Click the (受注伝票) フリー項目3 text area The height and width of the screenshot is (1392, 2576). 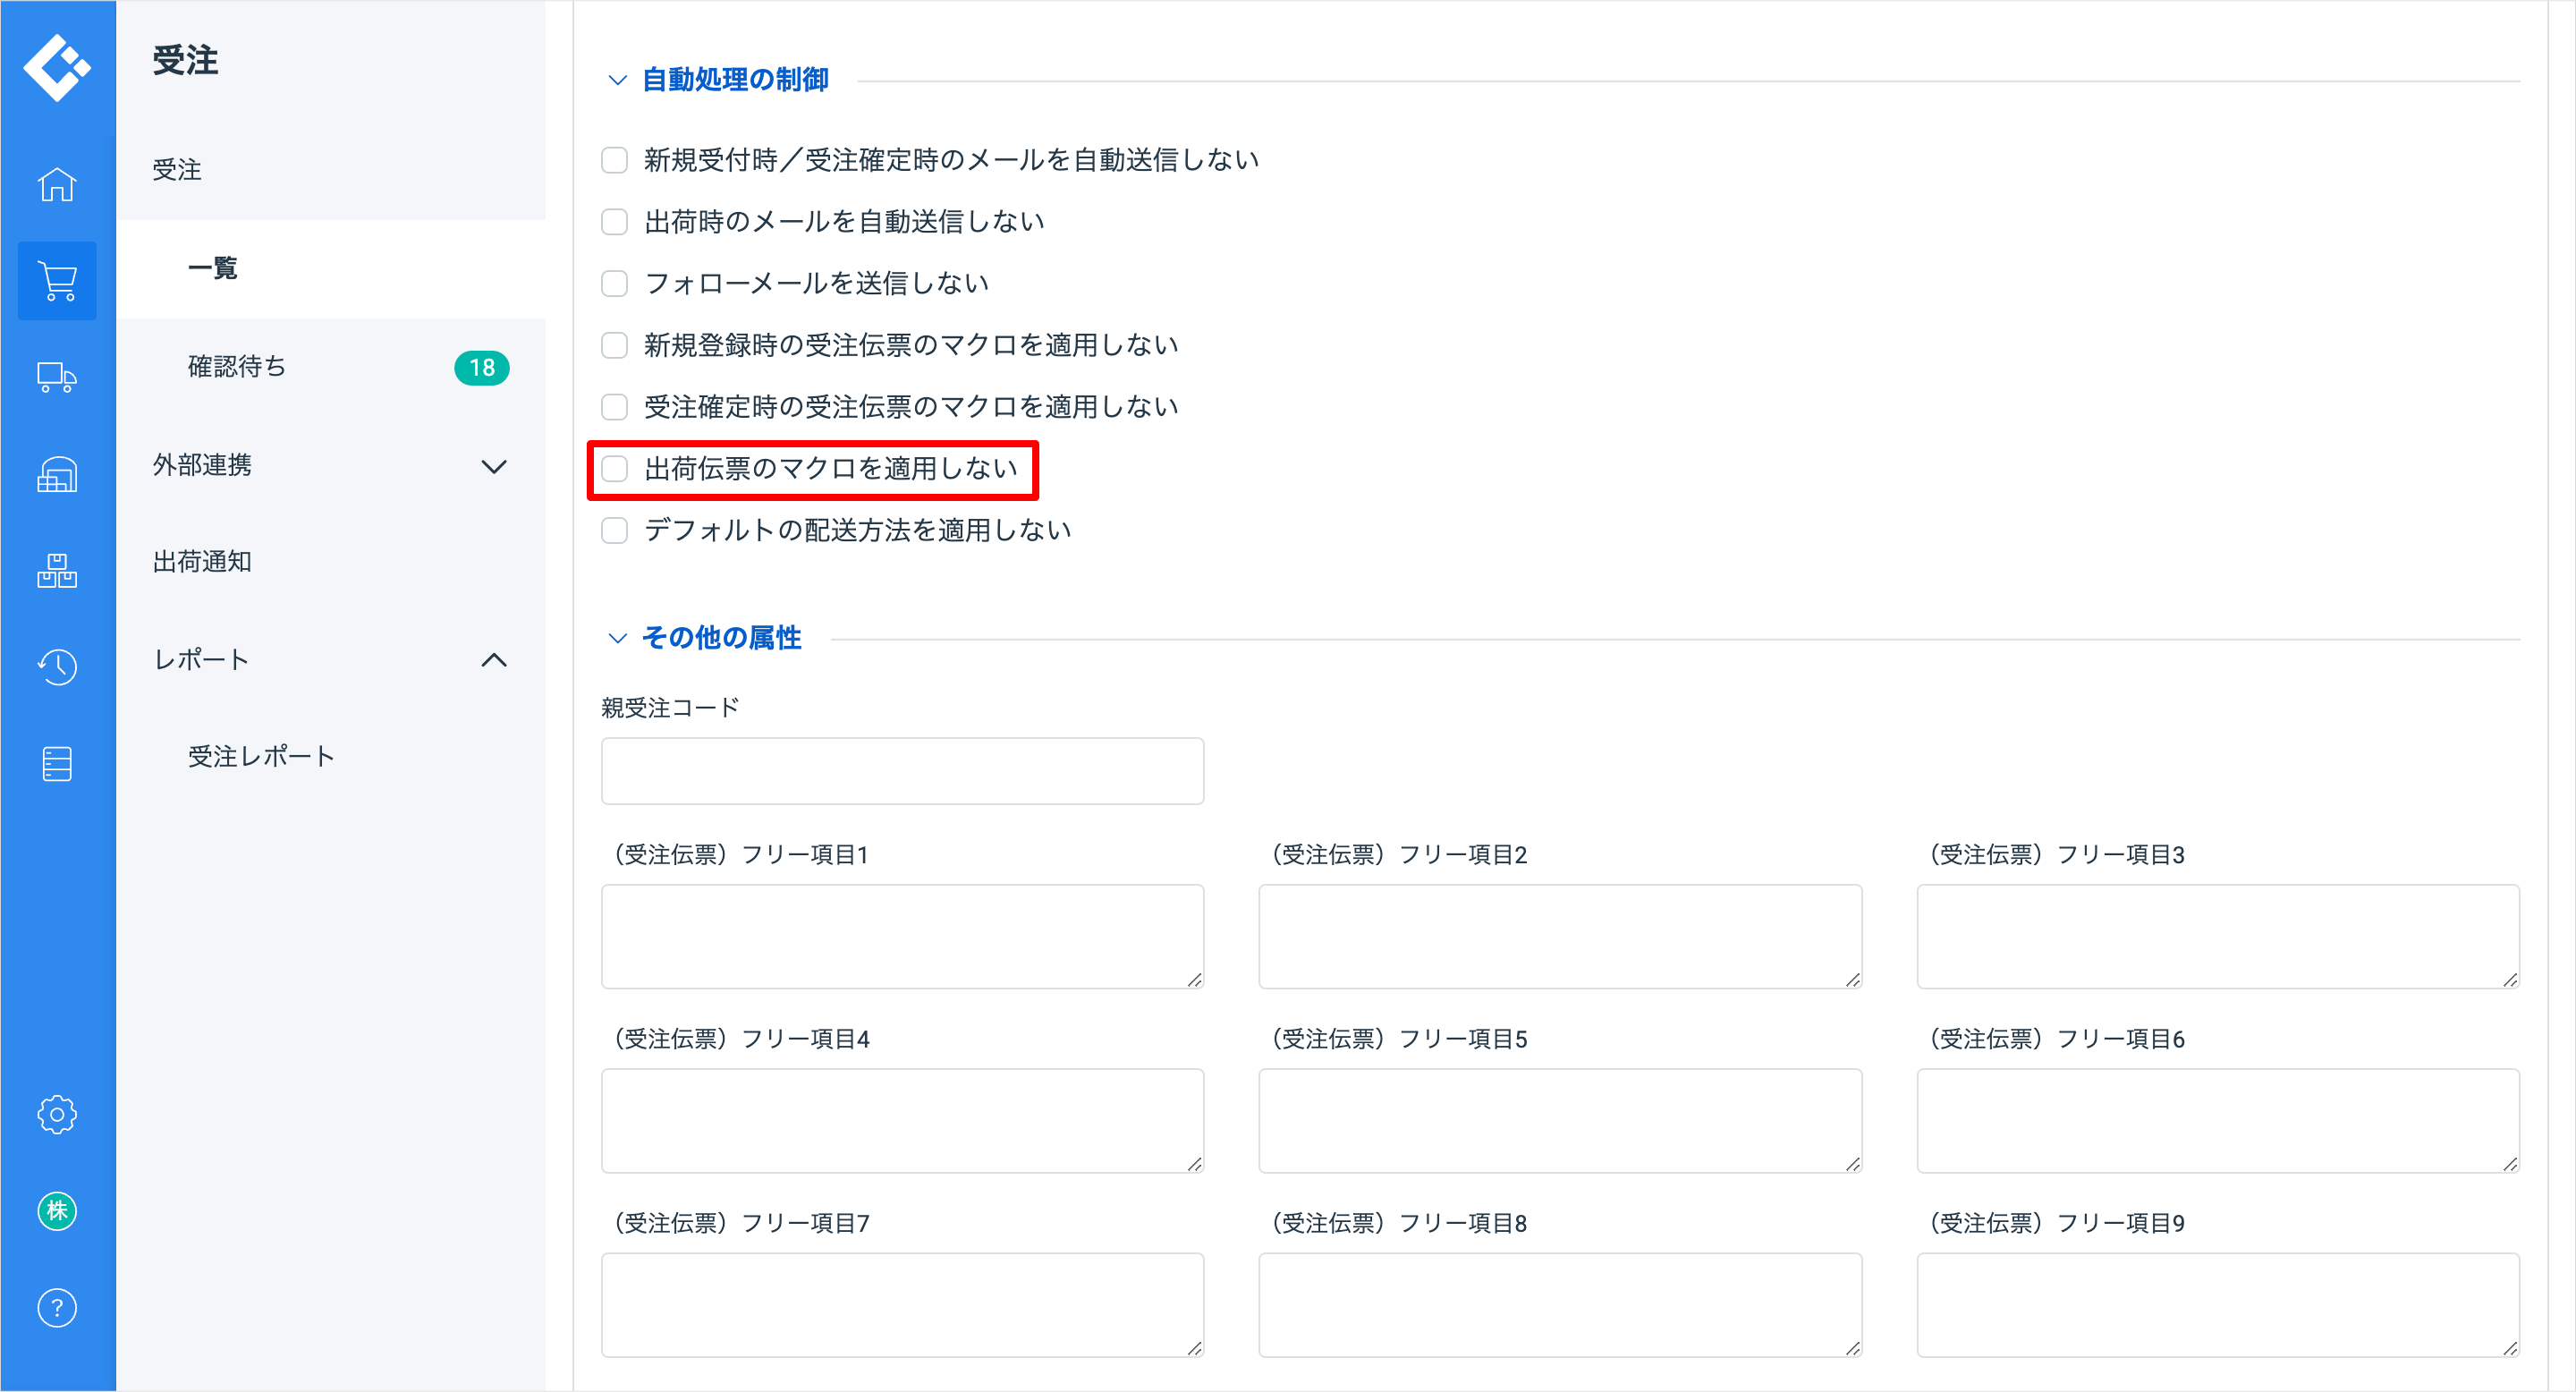click(2218, 936)
